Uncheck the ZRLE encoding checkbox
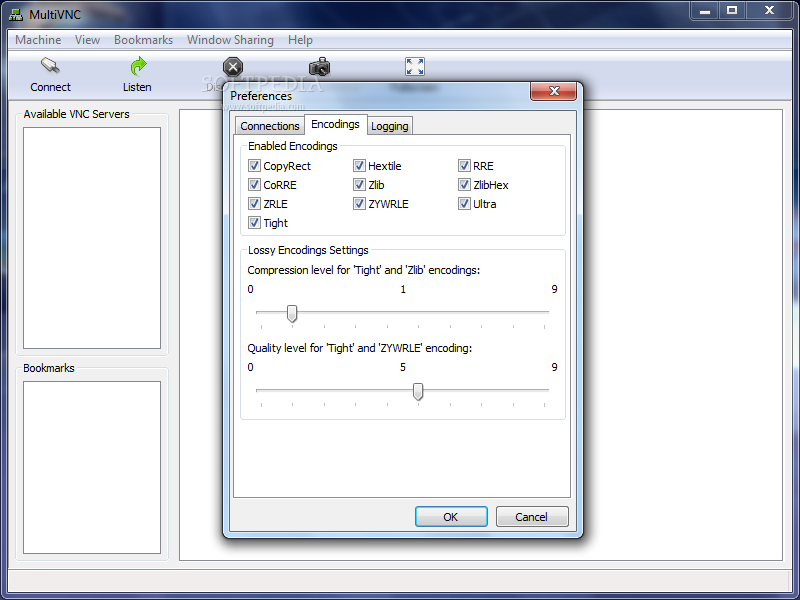Viewport: 800px width, 600px height. tap(254, 204)
